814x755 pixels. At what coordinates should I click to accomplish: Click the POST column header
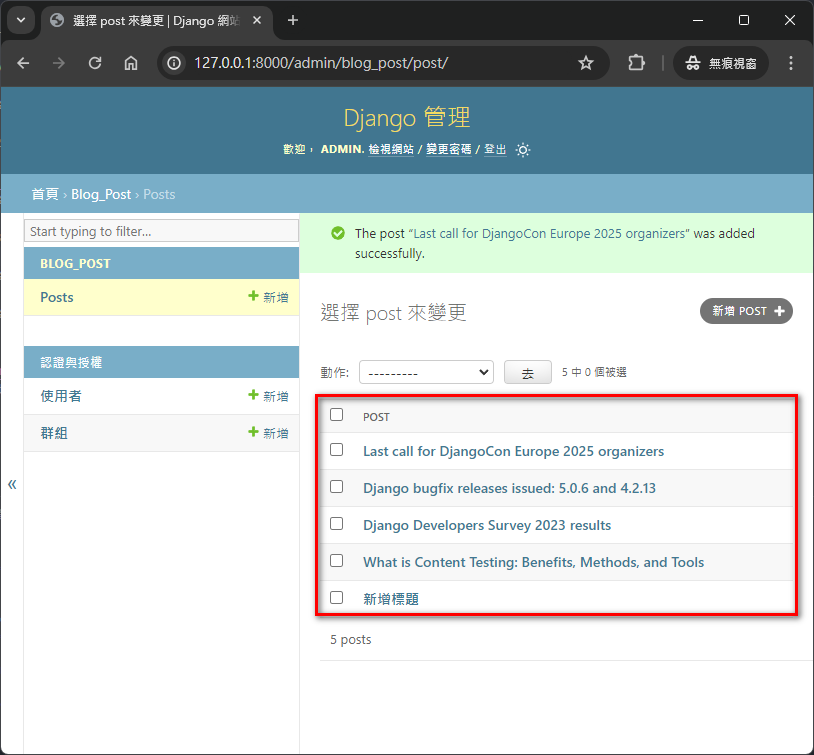click(x=376, y=417)
